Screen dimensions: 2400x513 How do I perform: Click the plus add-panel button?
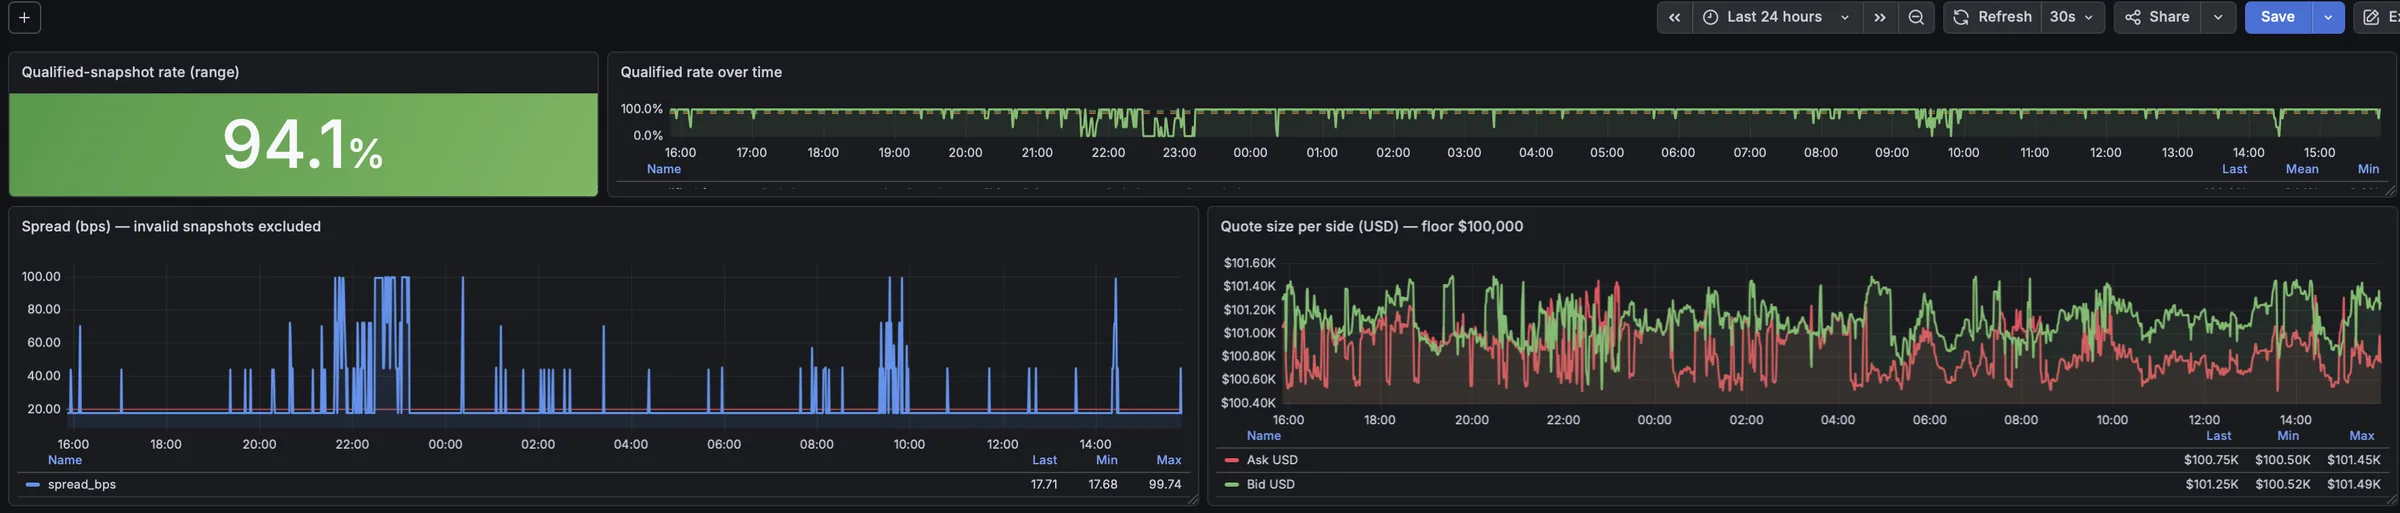pyautogui.click(x=24, y=17)
